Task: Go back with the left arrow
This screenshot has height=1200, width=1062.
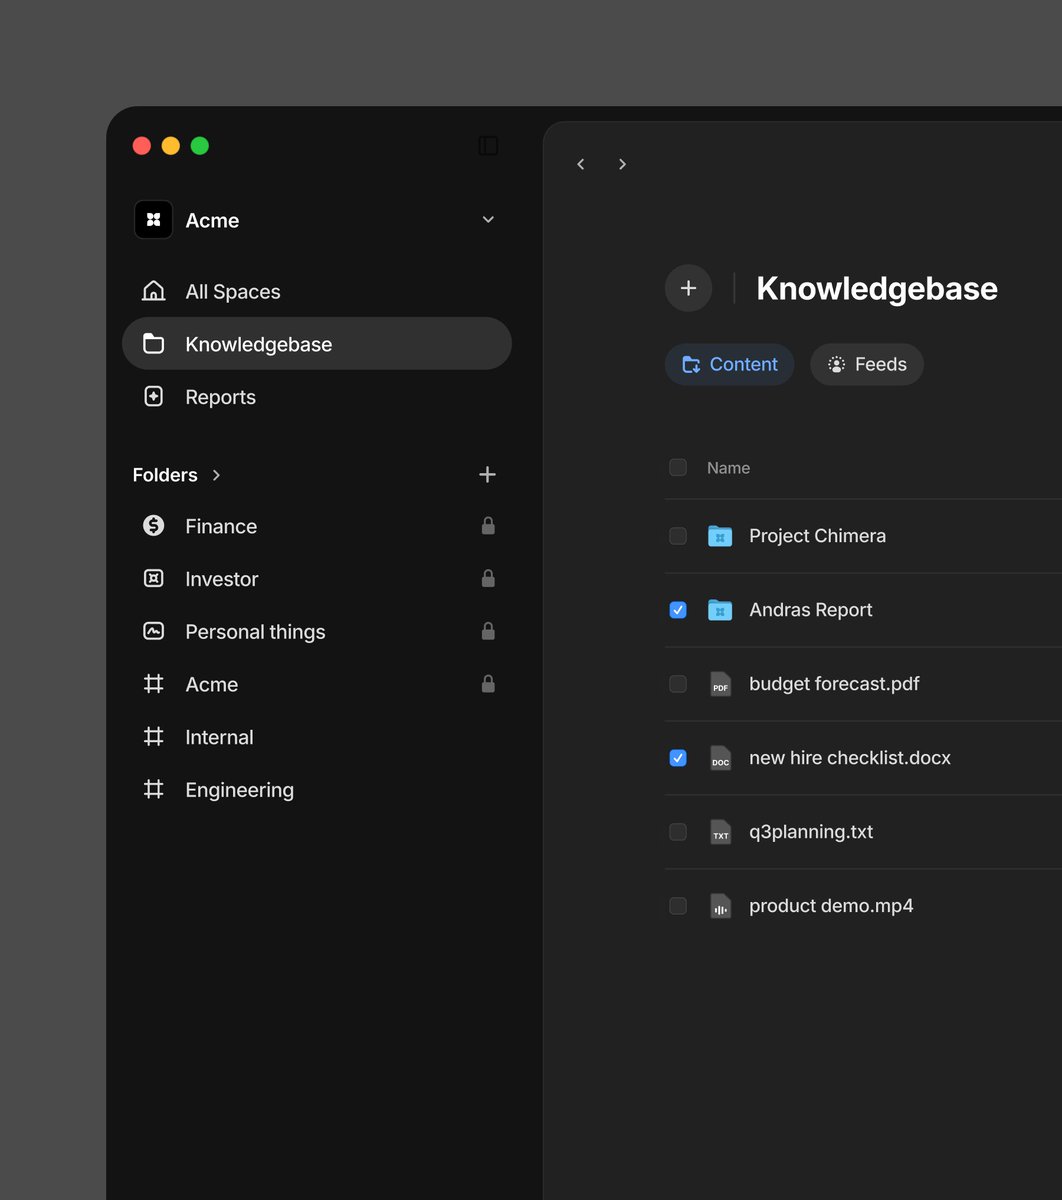Action: click(581, 164)
